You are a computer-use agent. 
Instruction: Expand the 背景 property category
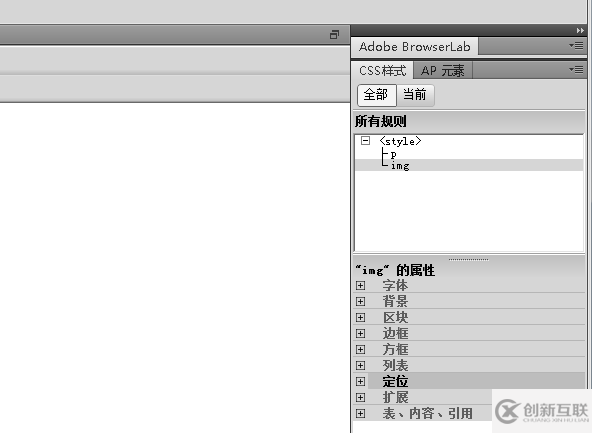(360, 301)
